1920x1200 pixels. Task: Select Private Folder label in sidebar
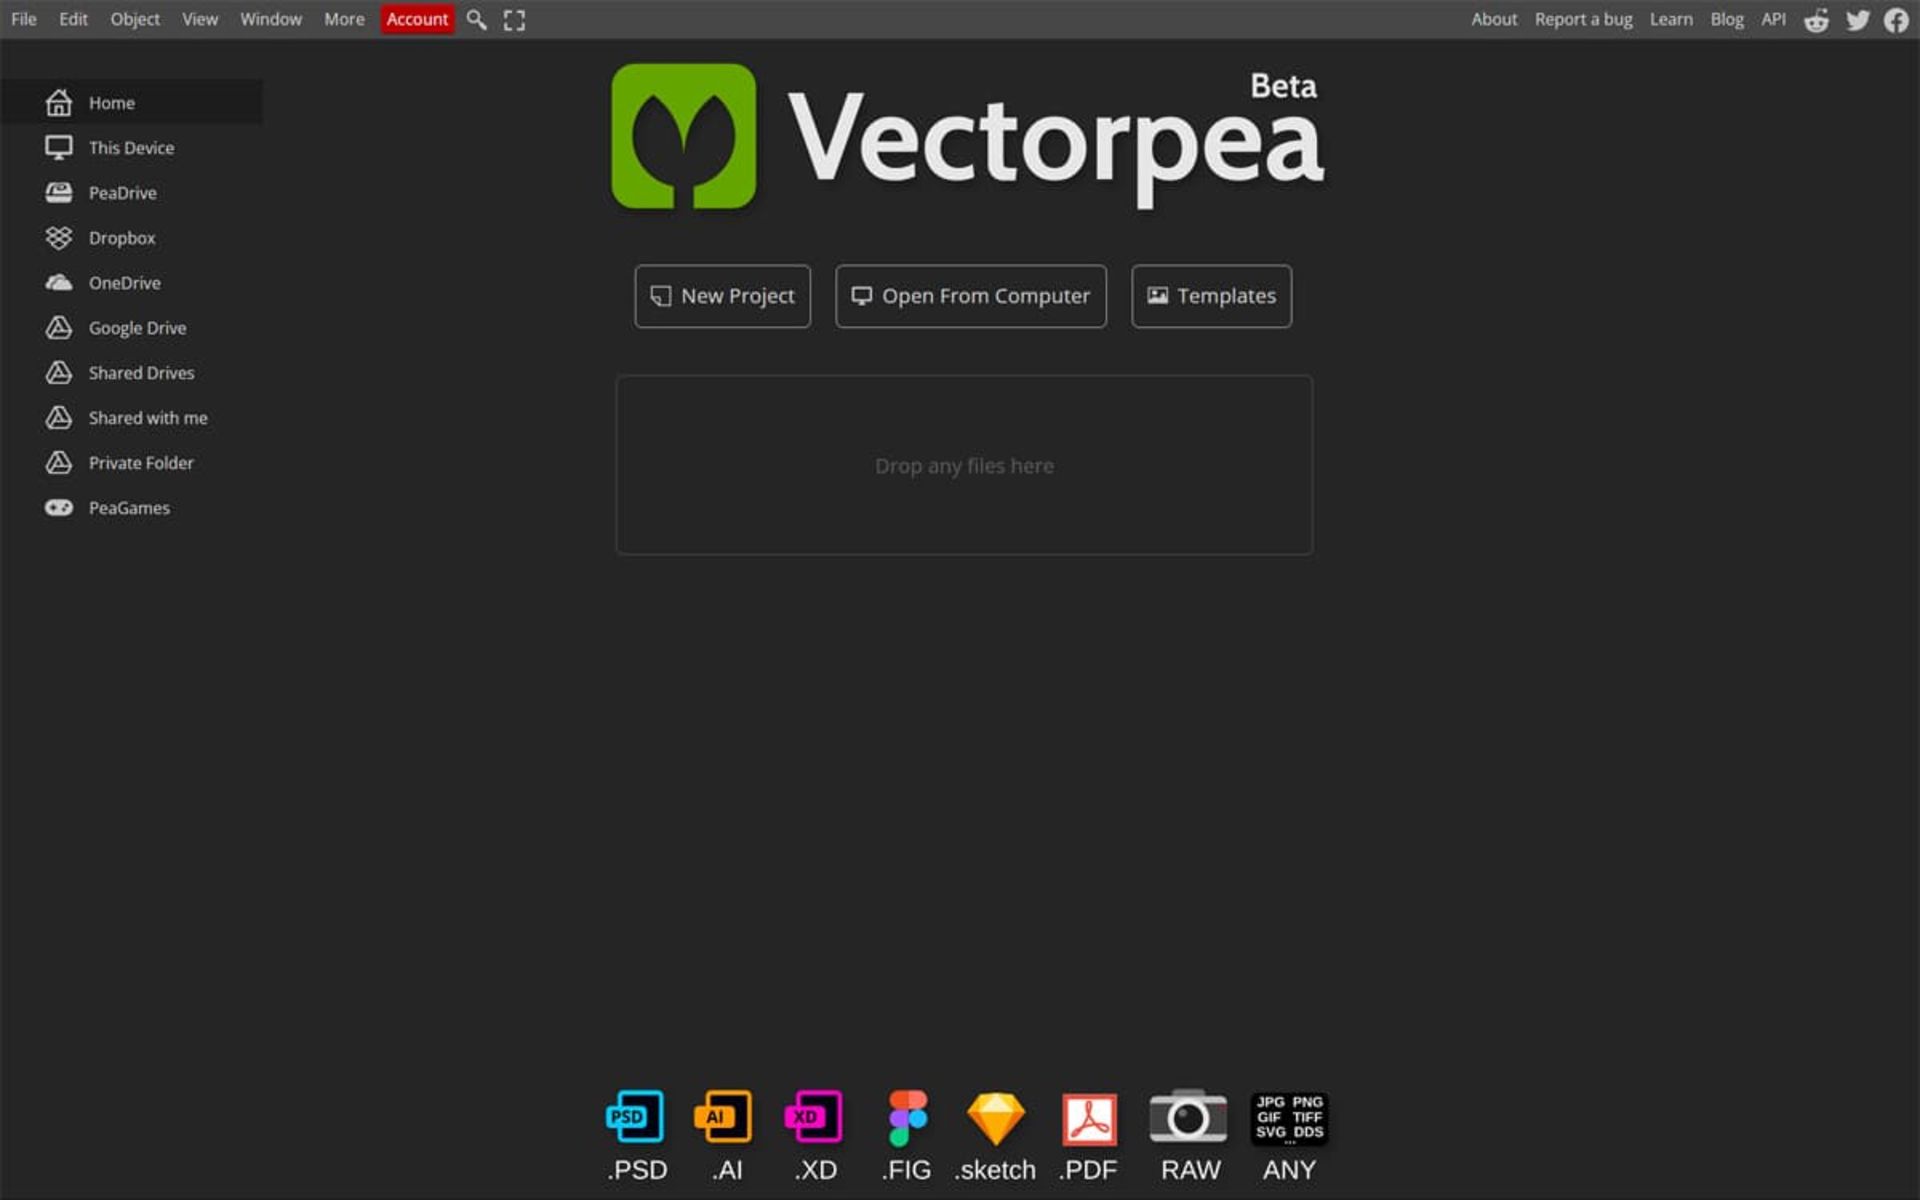click(141, 463)
